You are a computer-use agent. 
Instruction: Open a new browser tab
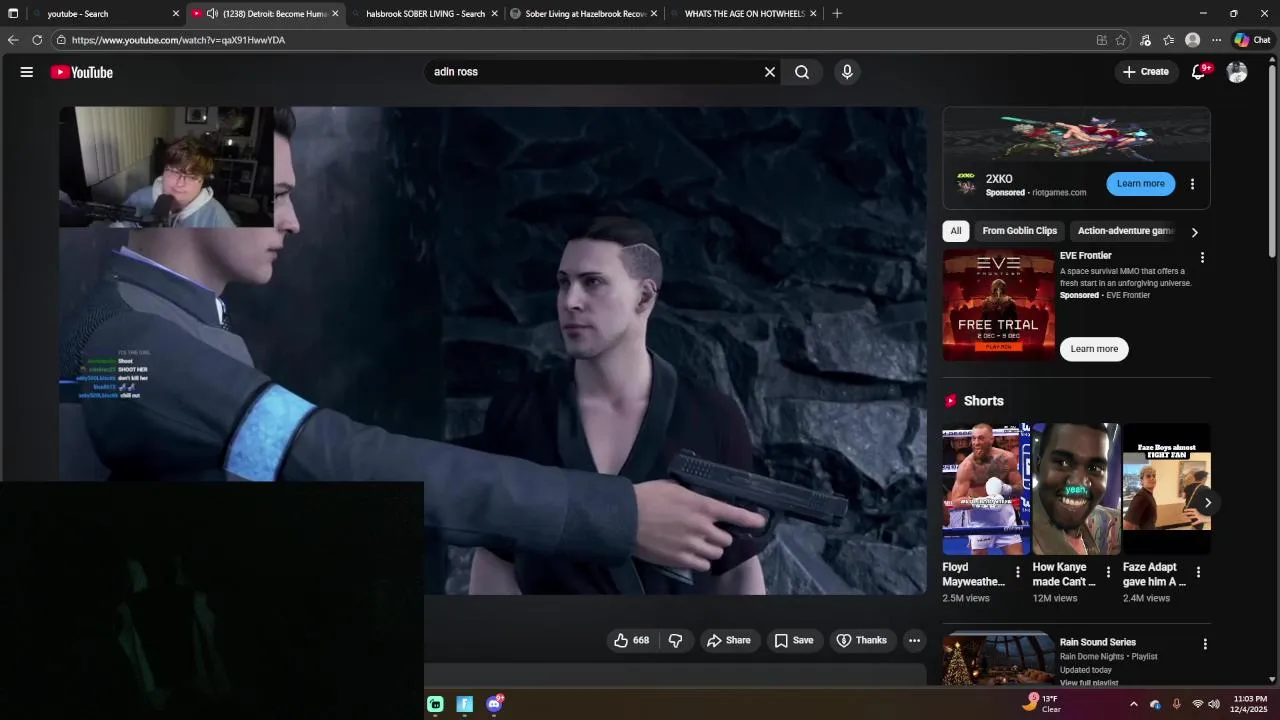pyautogui.click(x=837, y=14)
